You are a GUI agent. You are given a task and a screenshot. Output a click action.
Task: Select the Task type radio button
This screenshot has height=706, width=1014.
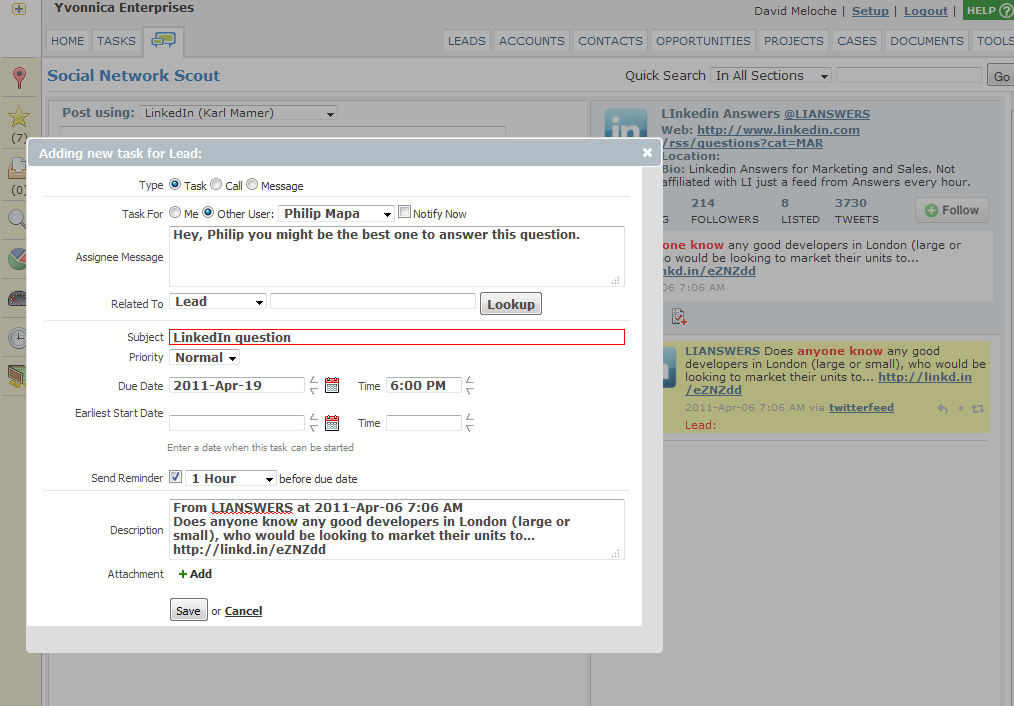point(175,184)
